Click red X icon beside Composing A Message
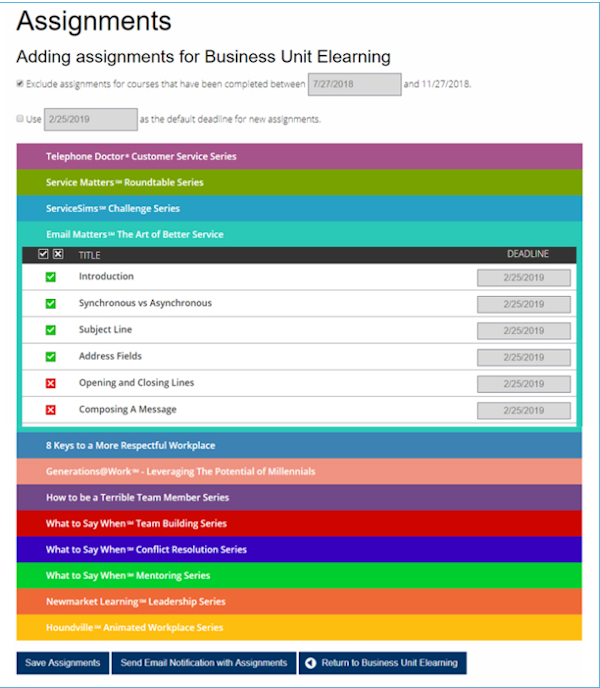 51,409
